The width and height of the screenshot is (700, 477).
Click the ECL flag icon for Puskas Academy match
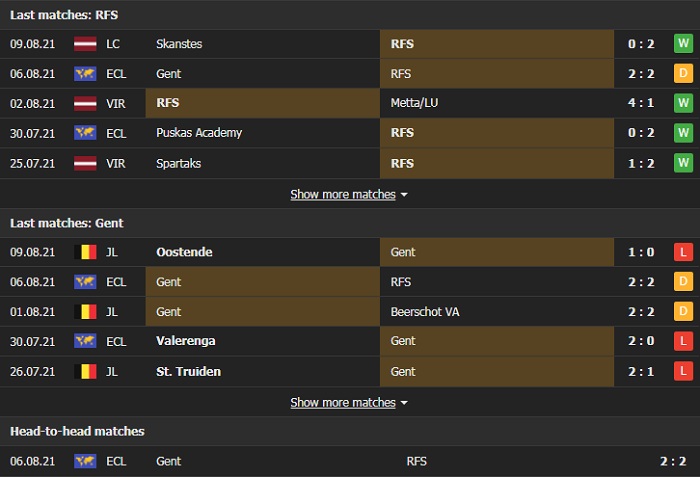[x=85, y=133]
